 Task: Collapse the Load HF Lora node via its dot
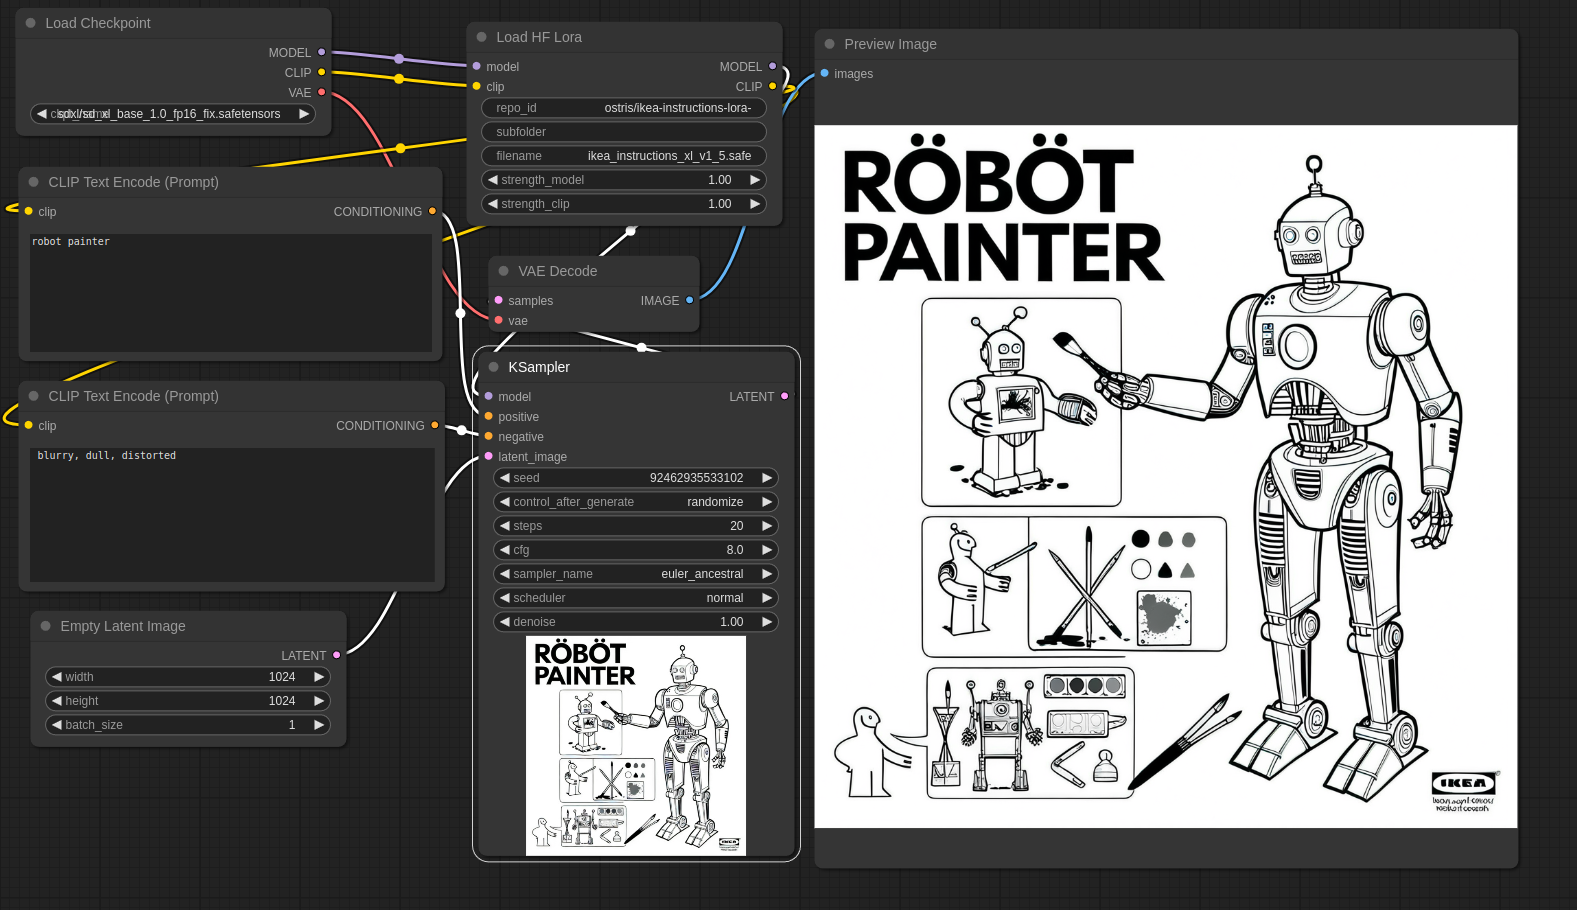click(482, 37)
